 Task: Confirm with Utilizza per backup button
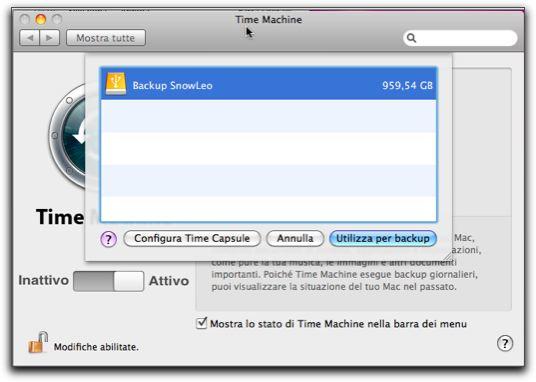[x=383, y=238]
